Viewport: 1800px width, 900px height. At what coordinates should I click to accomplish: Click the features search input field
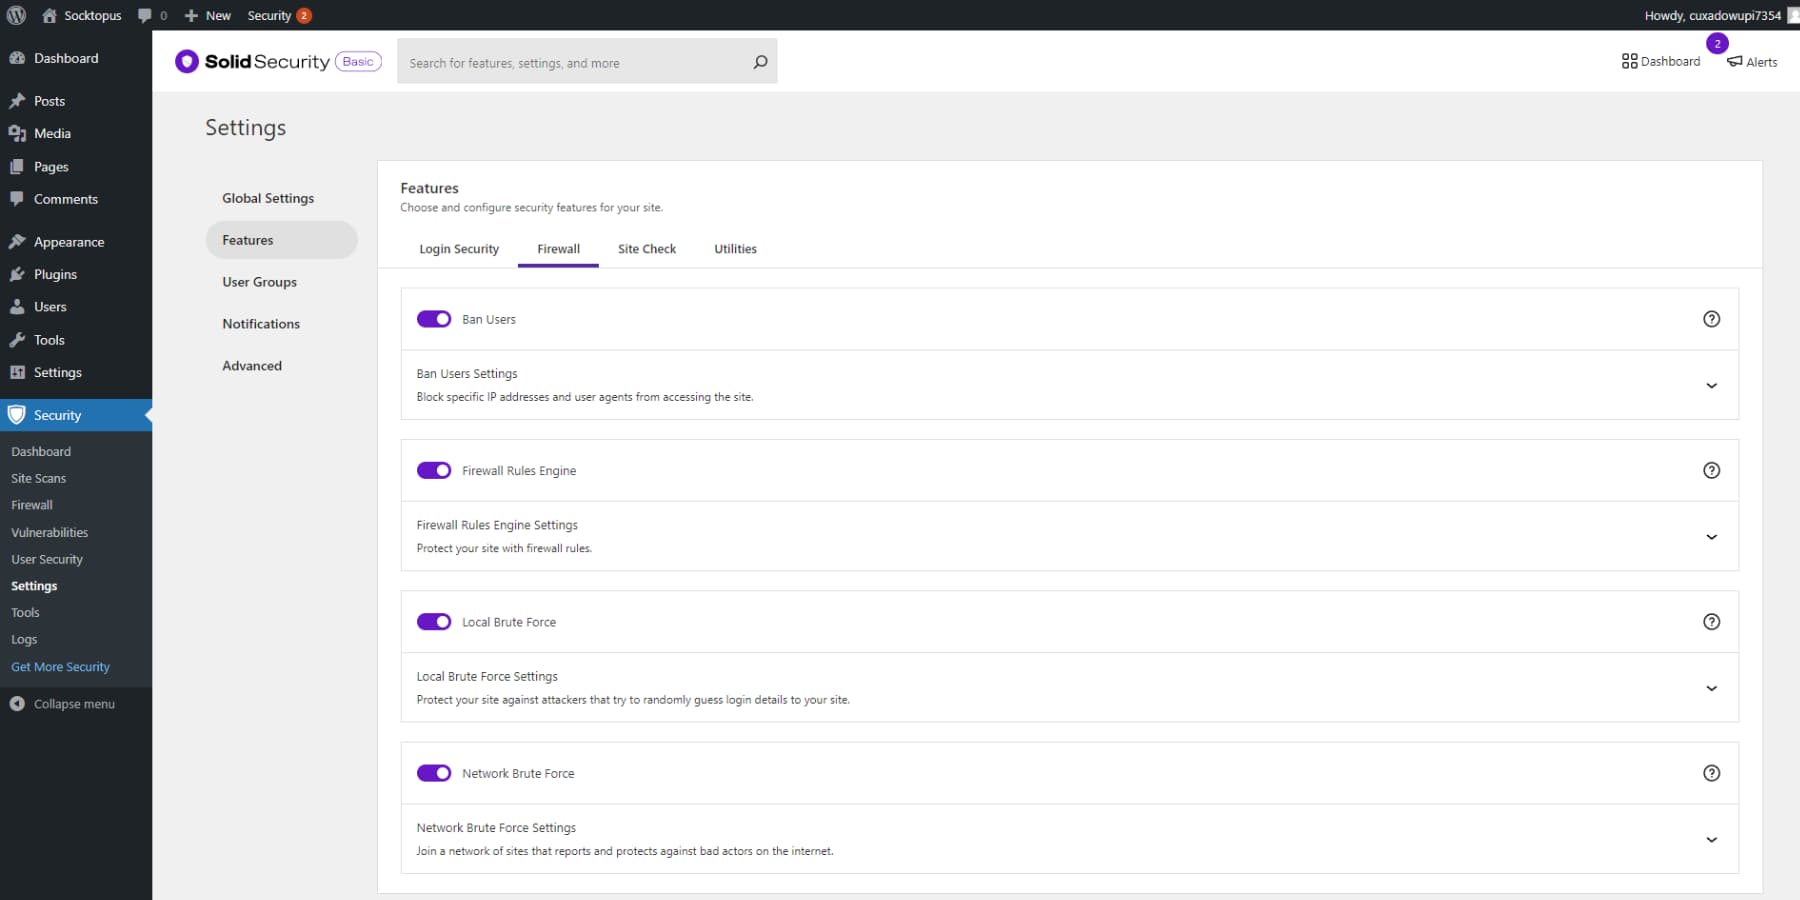click(570, 62)
